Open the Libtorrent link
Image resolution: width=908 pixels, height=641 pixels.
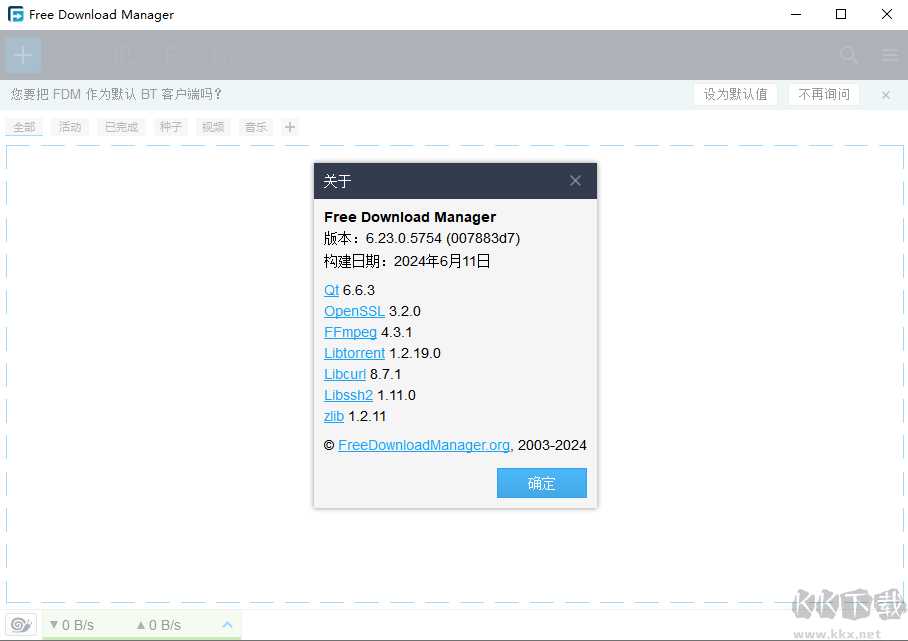pyautogui.click(x=354, y=353)
